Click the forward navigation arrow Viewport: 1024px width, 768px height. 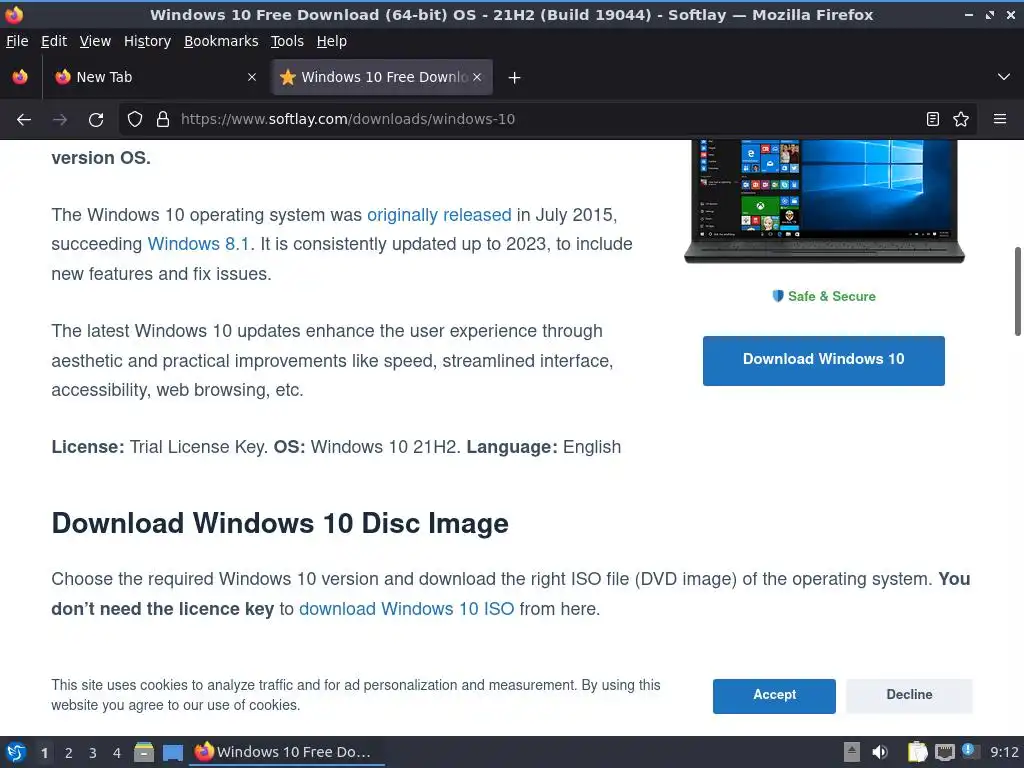[60, 120]
